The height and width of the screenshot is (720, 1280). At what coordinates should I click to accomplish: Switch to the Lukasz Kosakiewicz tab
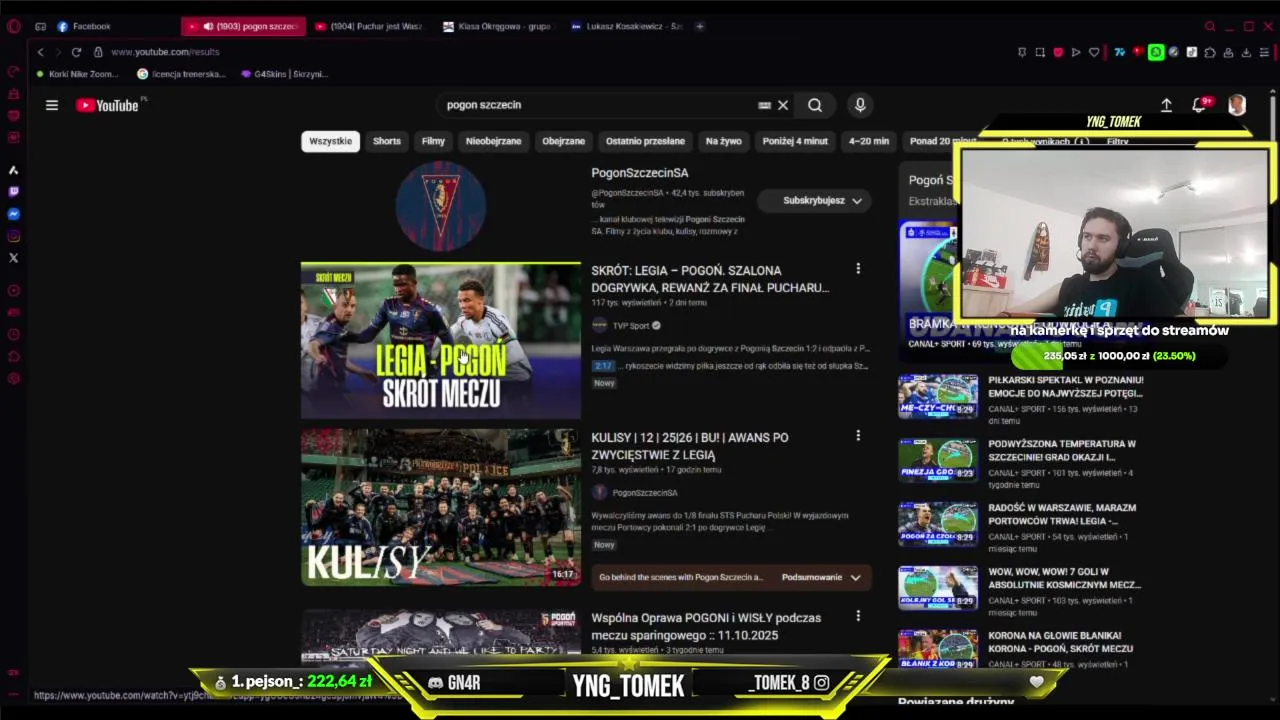point(626,26)
